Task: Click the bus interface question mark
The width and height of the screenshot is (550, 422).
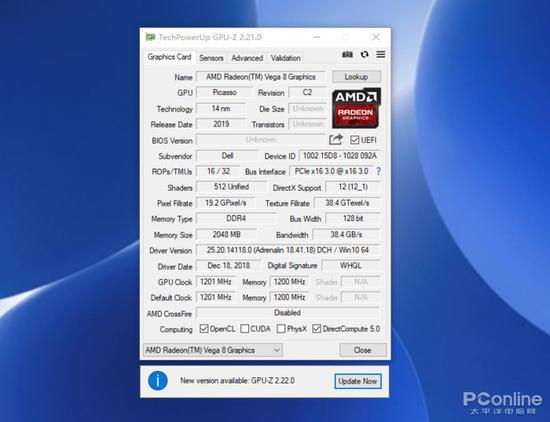Action: [378, 171]
